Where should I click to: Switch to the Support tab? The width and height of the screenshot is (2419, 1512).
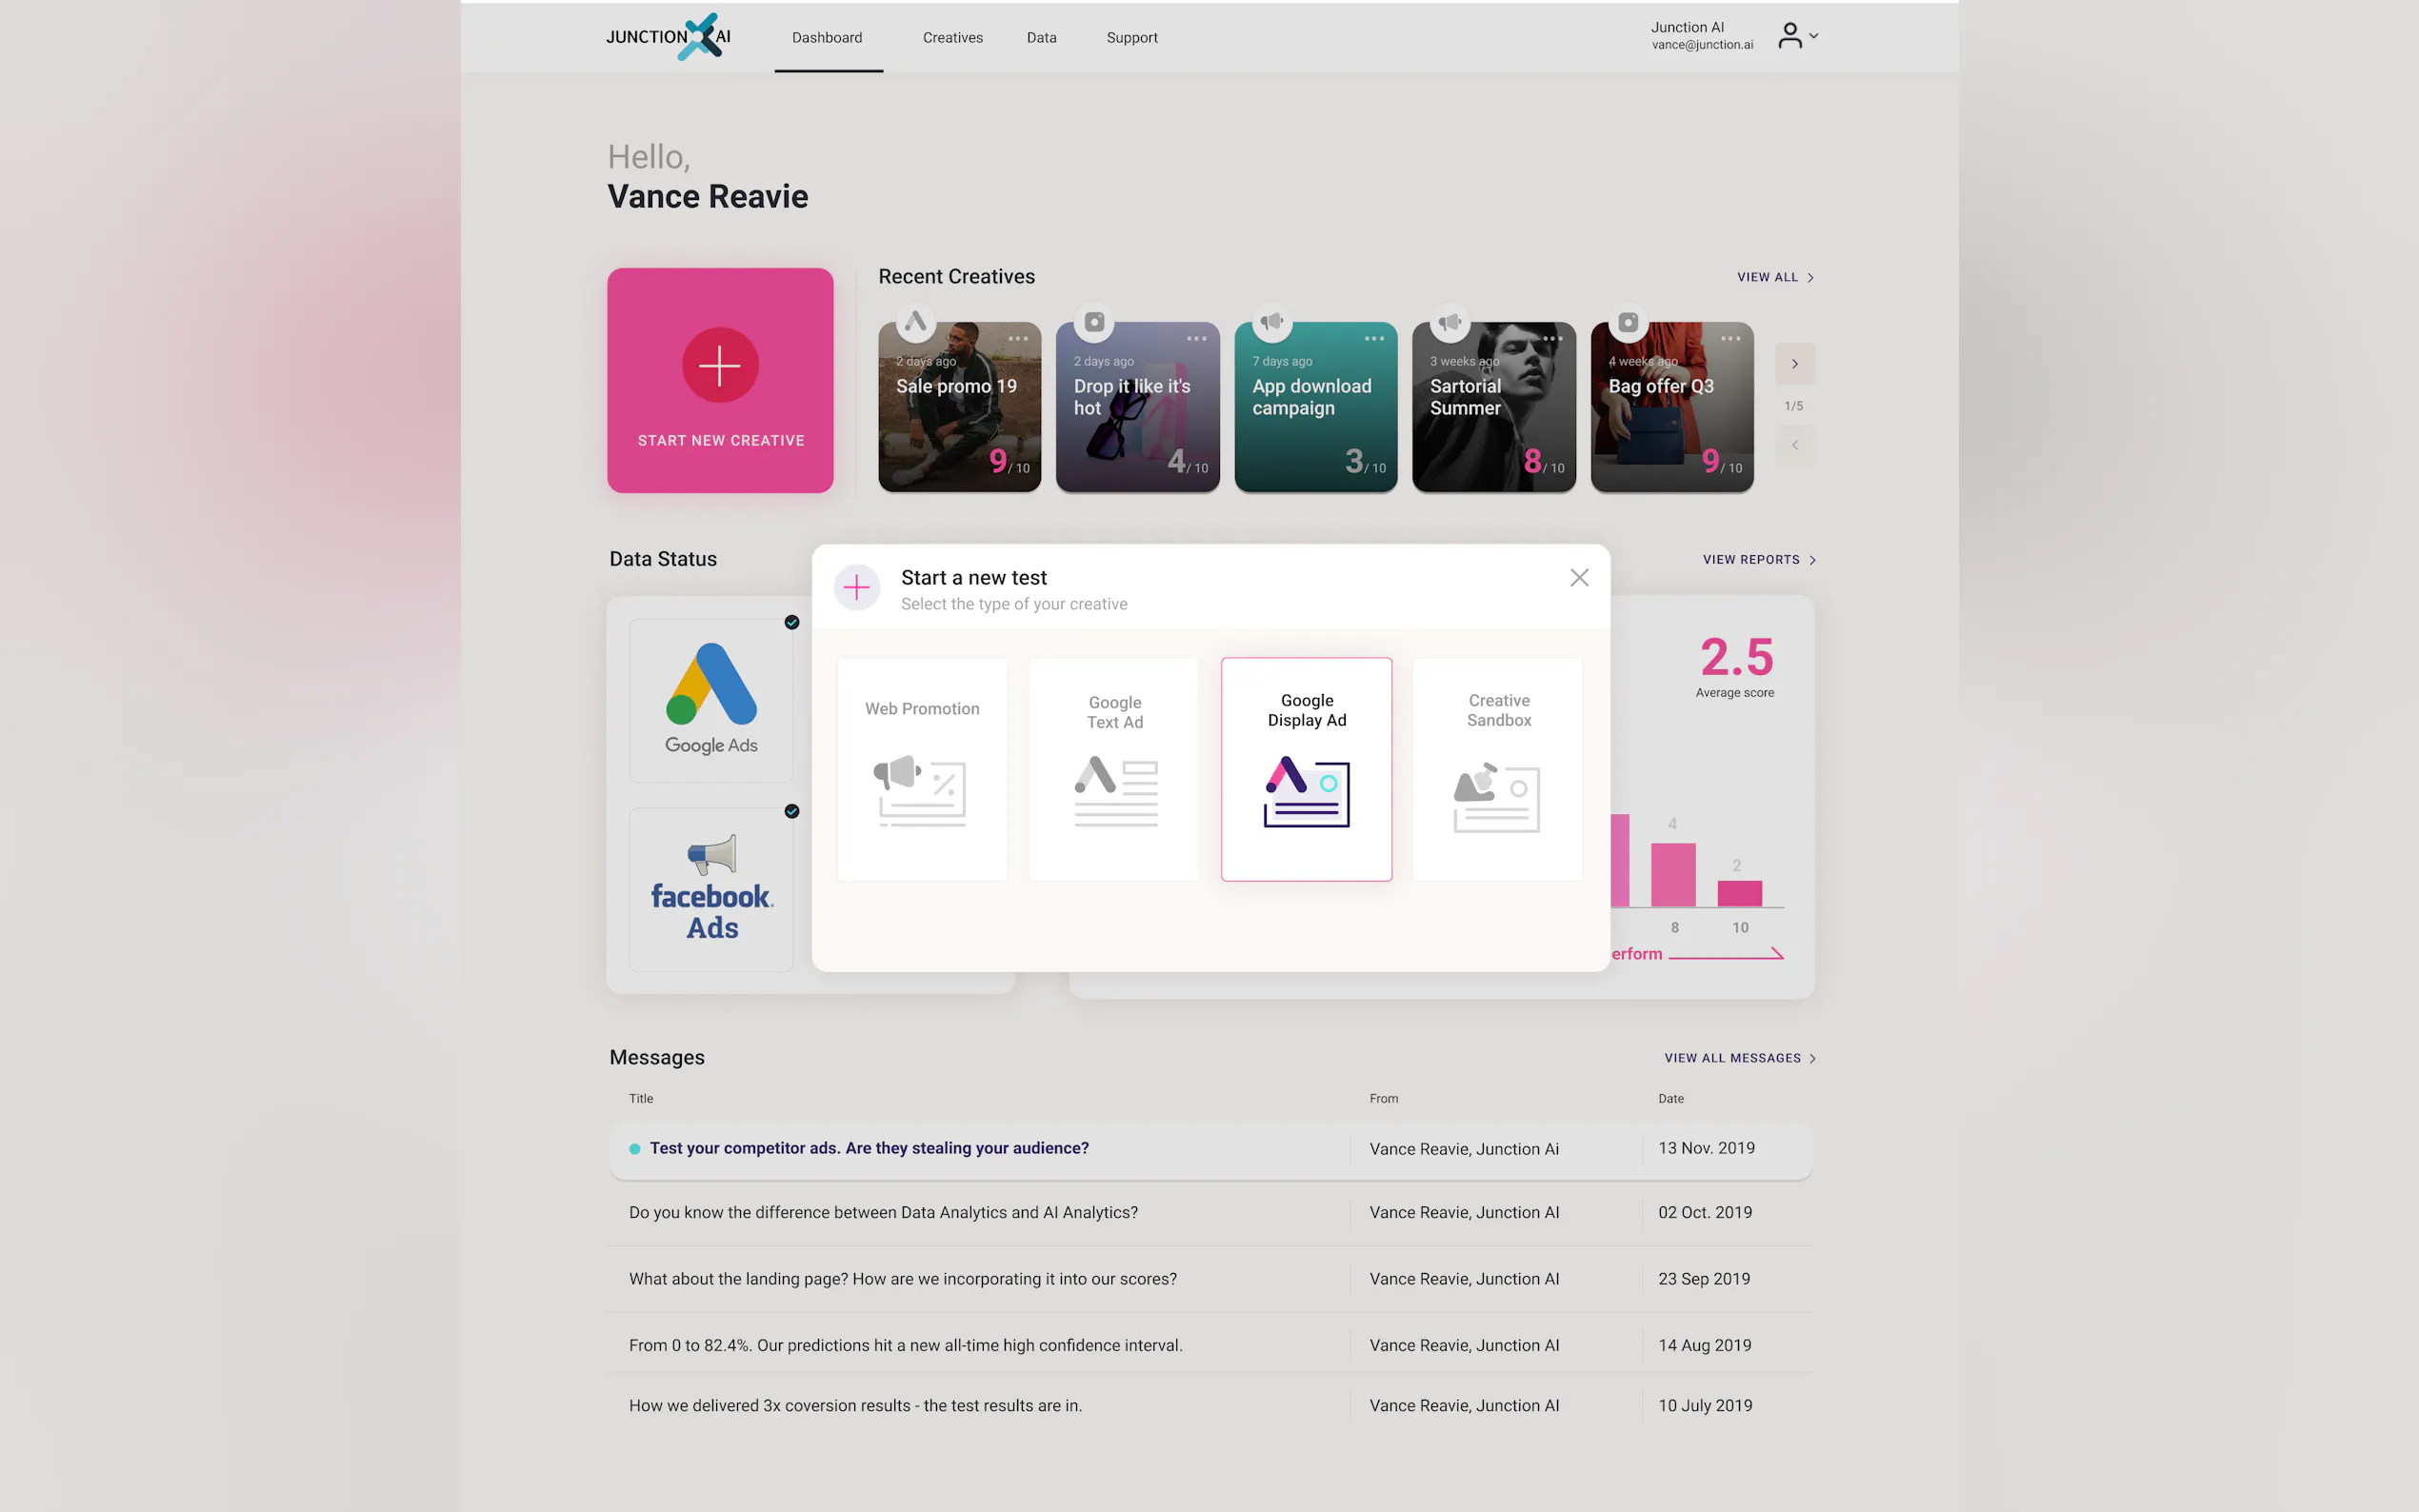click(1131, 38)
